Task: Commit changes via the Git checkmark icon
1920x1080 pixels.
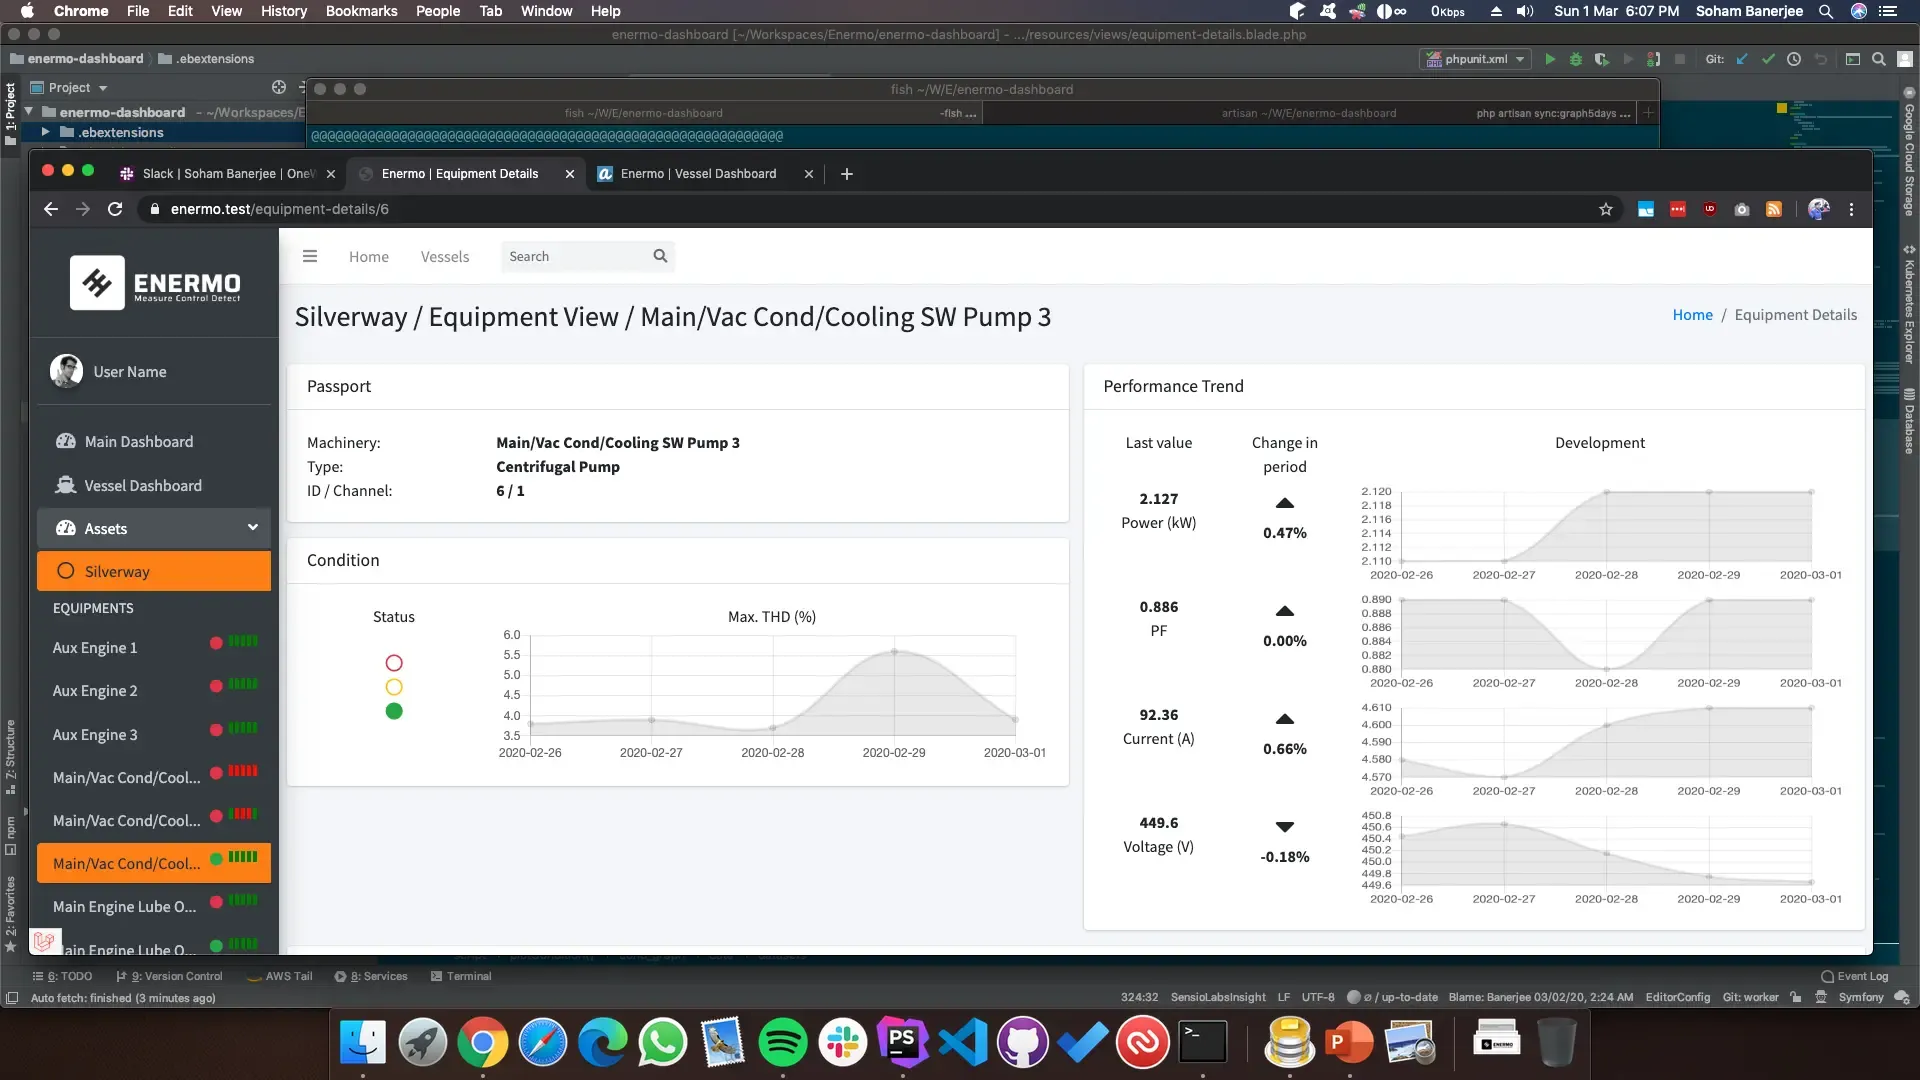Action: [x=1768, y=59]
